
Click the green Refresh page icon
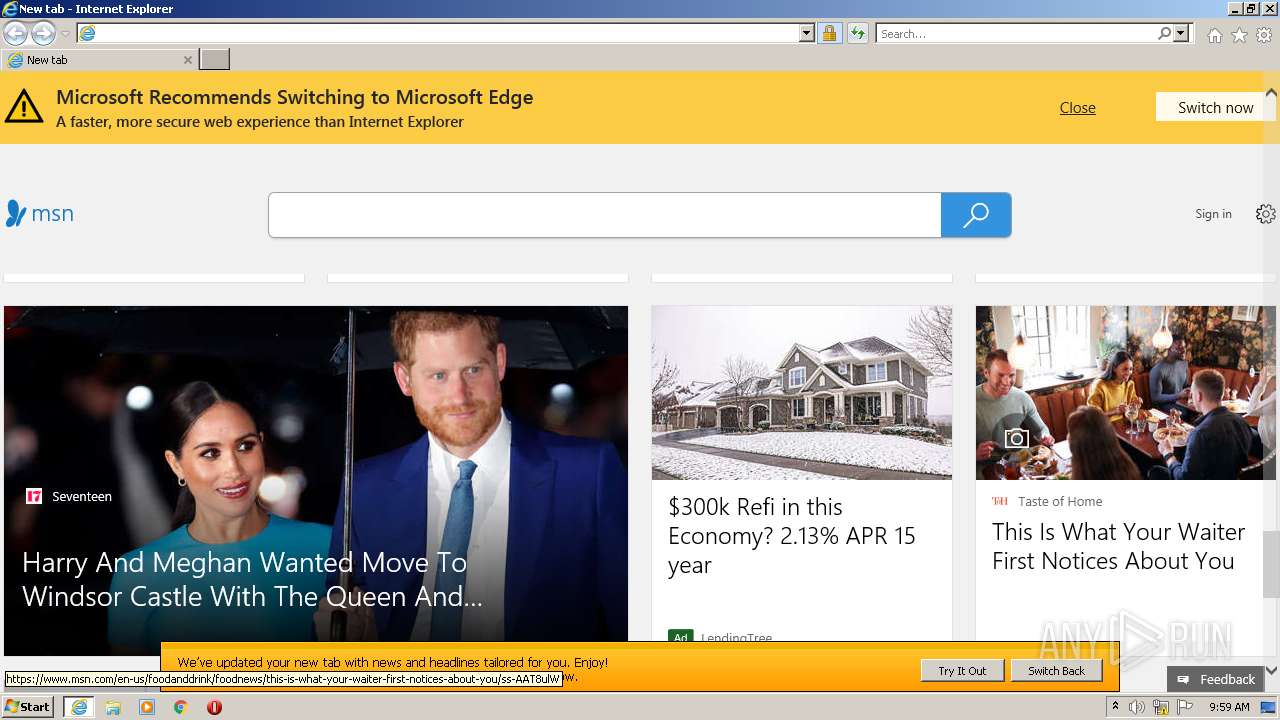(x=857, y=34)
